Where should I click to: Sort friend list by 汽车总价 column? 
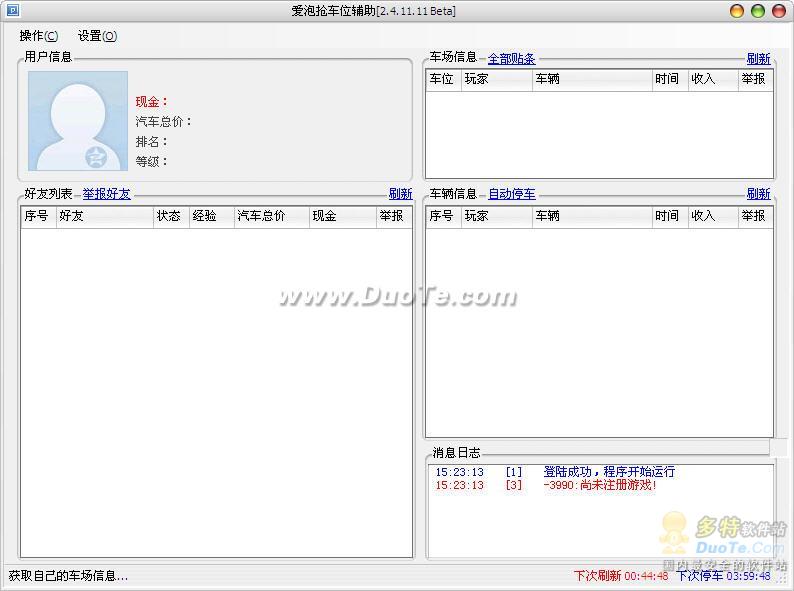pos(271,217)
